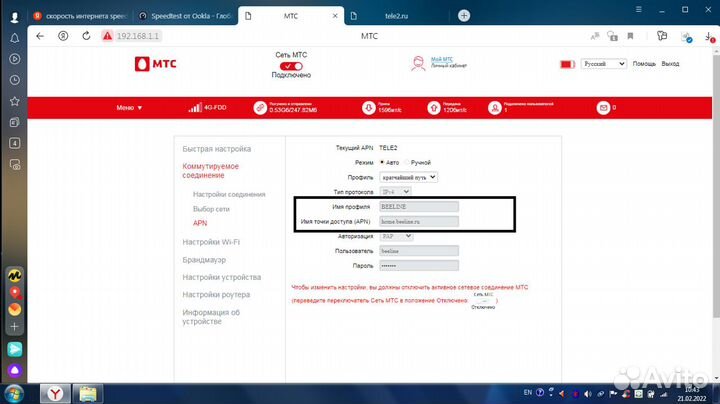Viewport: 720px width, 404px height.
Task: Open Настройки соединения submenu item
Action: [x=229, y=194]
